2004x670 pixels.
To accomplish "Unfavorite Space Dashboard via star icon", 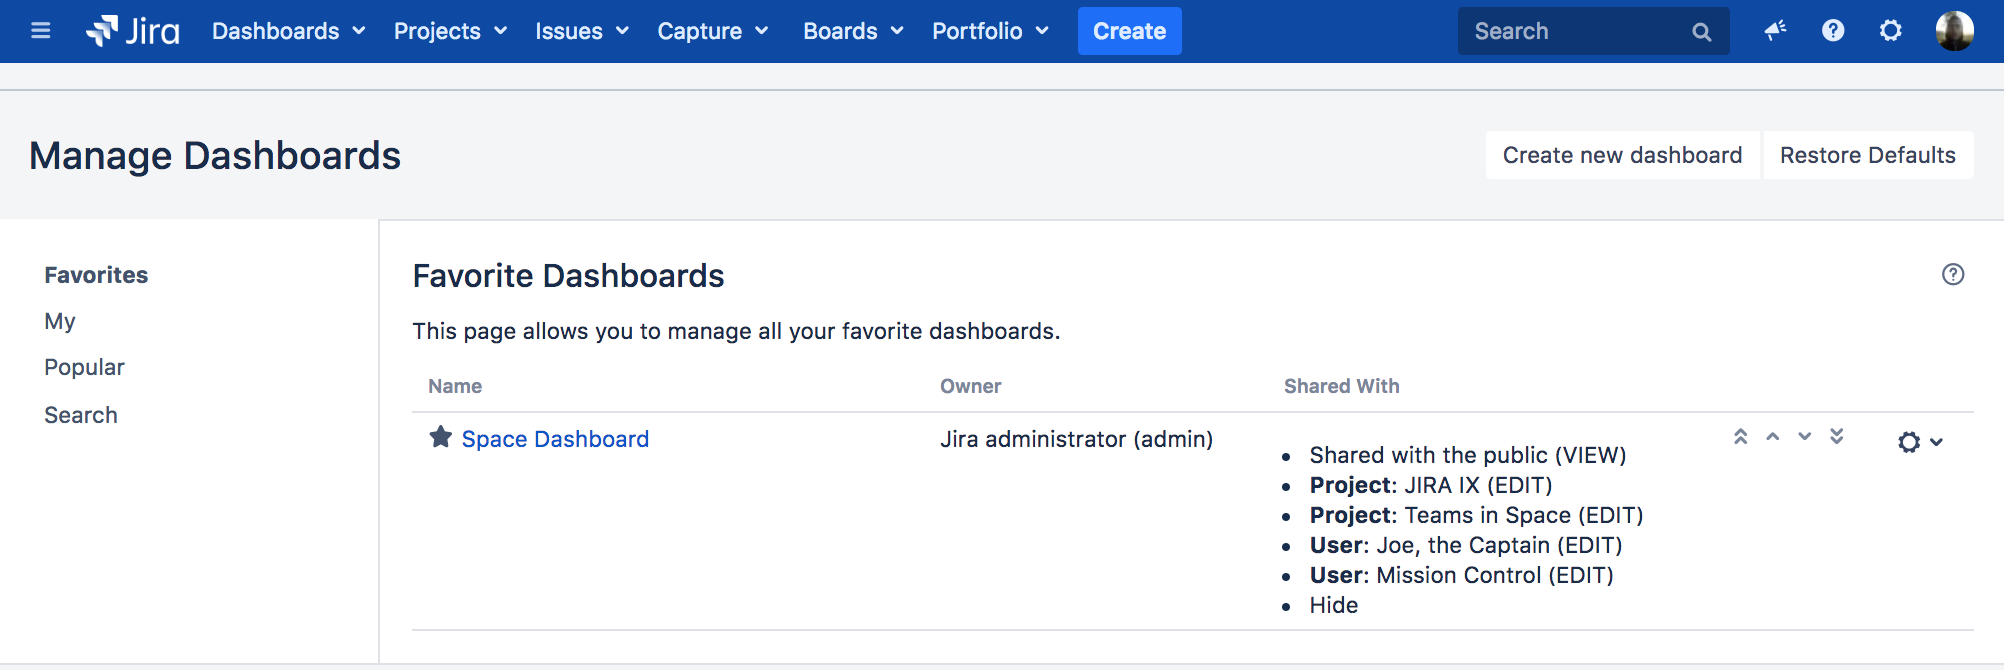I will click(x=440, y=437).
